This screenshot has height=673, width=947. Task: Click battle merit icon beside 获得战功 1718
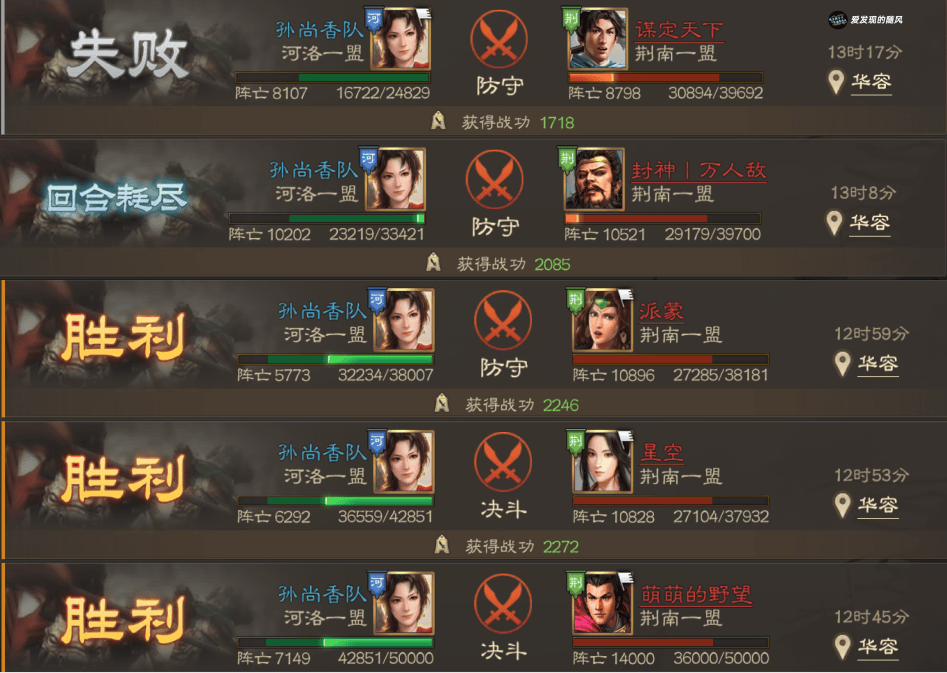pos(439,121)
